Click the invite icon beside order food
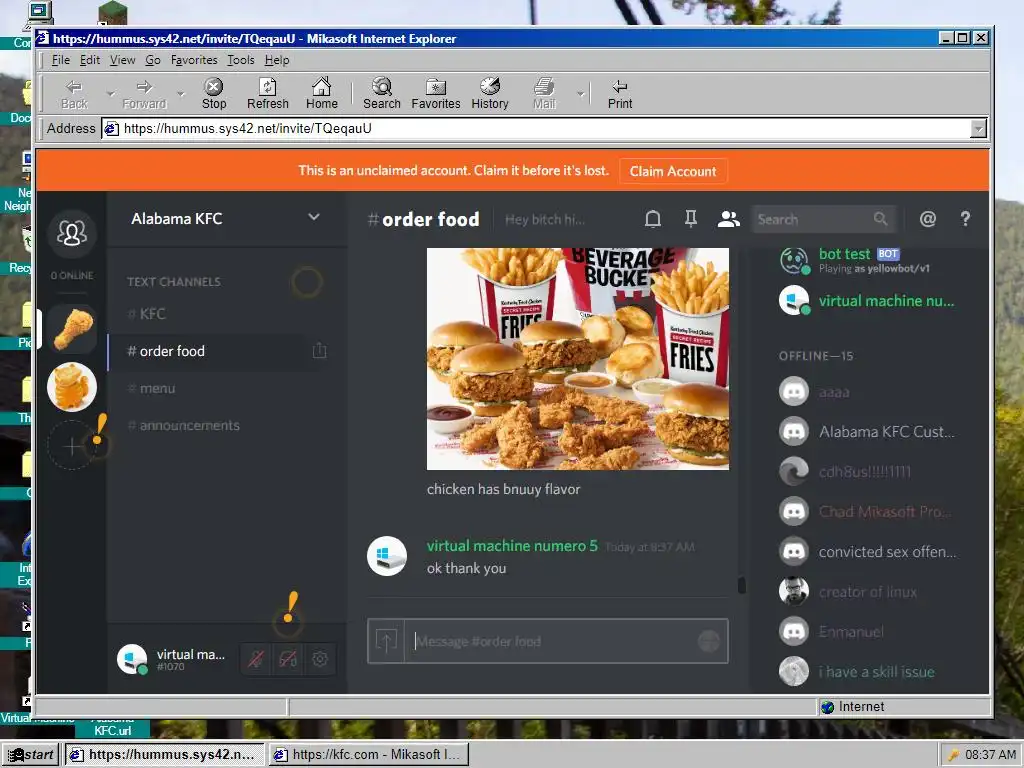This screenshot has width=1024, height=768. point(319,351)
